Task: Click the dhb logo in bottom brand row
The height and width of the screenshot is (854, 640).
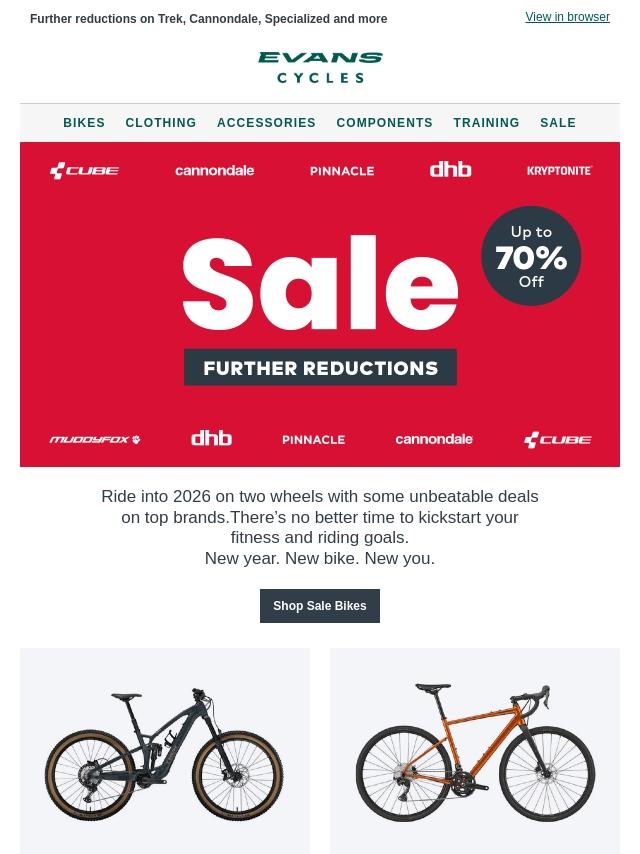Action: (211, 438)
